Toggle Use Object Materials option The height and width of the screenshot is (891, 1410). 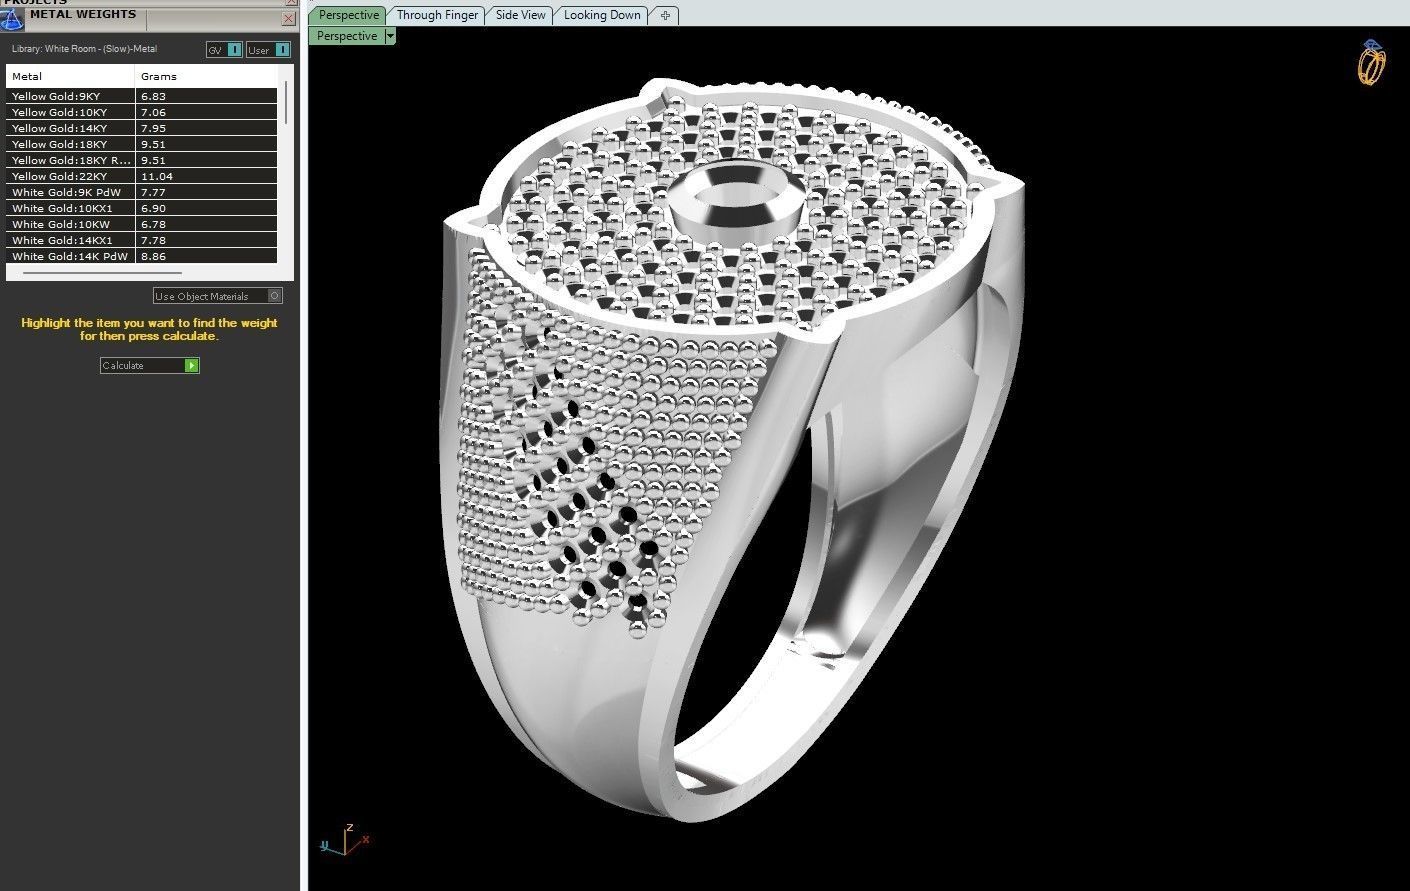click(x=218, y=296)
